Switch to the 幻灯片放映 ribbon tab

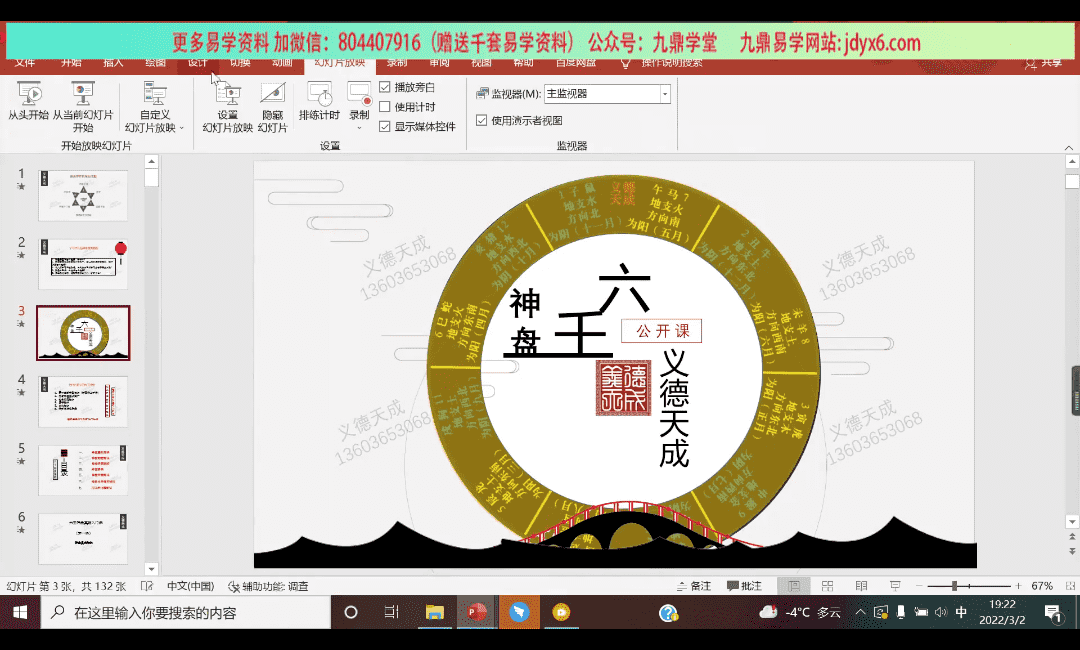[339, 63]
